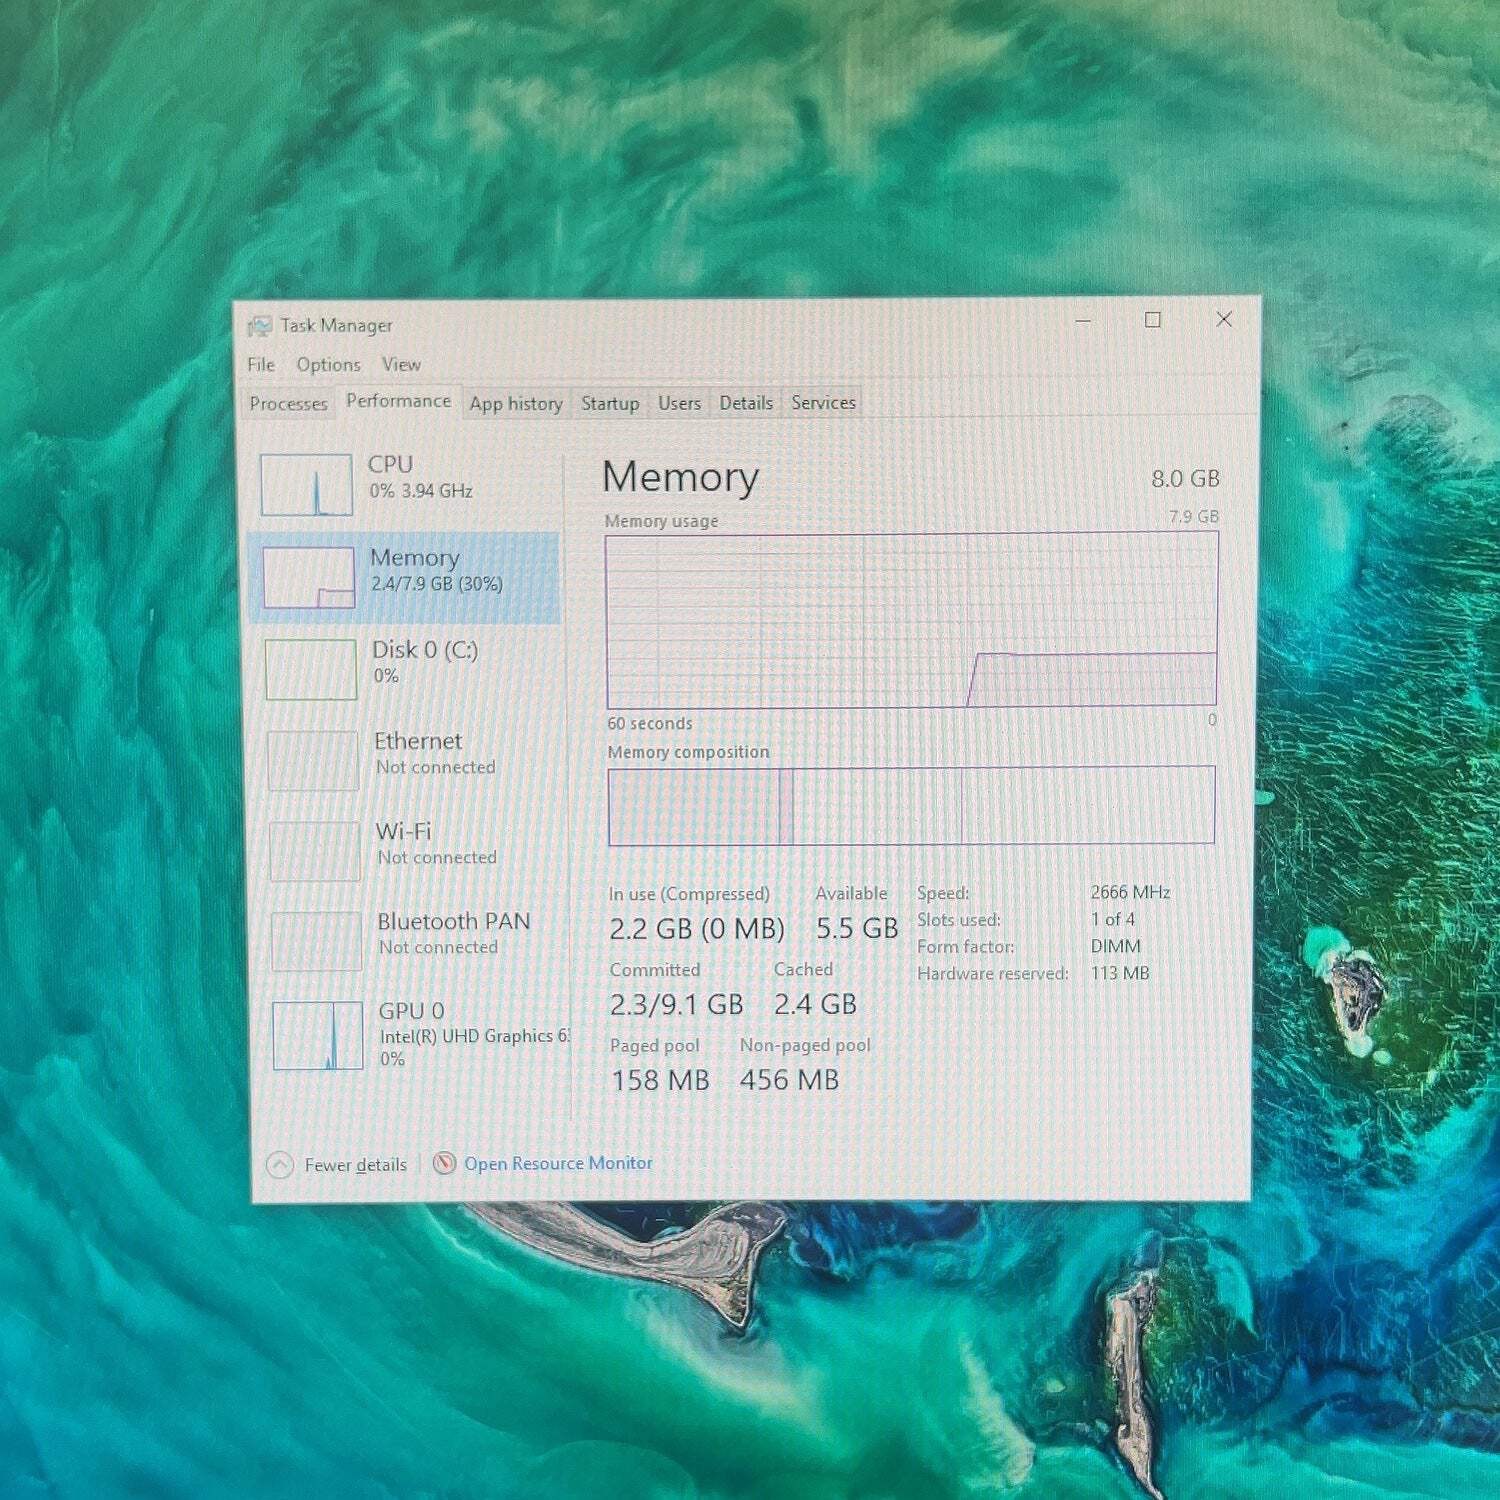Click the Available 5.5 GB value
This screenshot has width=1500, height=1500.
point(857,929)
